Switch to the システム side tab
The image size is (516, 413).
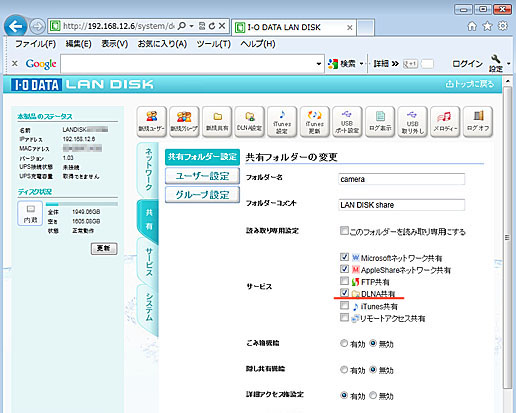tap(148, 307)
